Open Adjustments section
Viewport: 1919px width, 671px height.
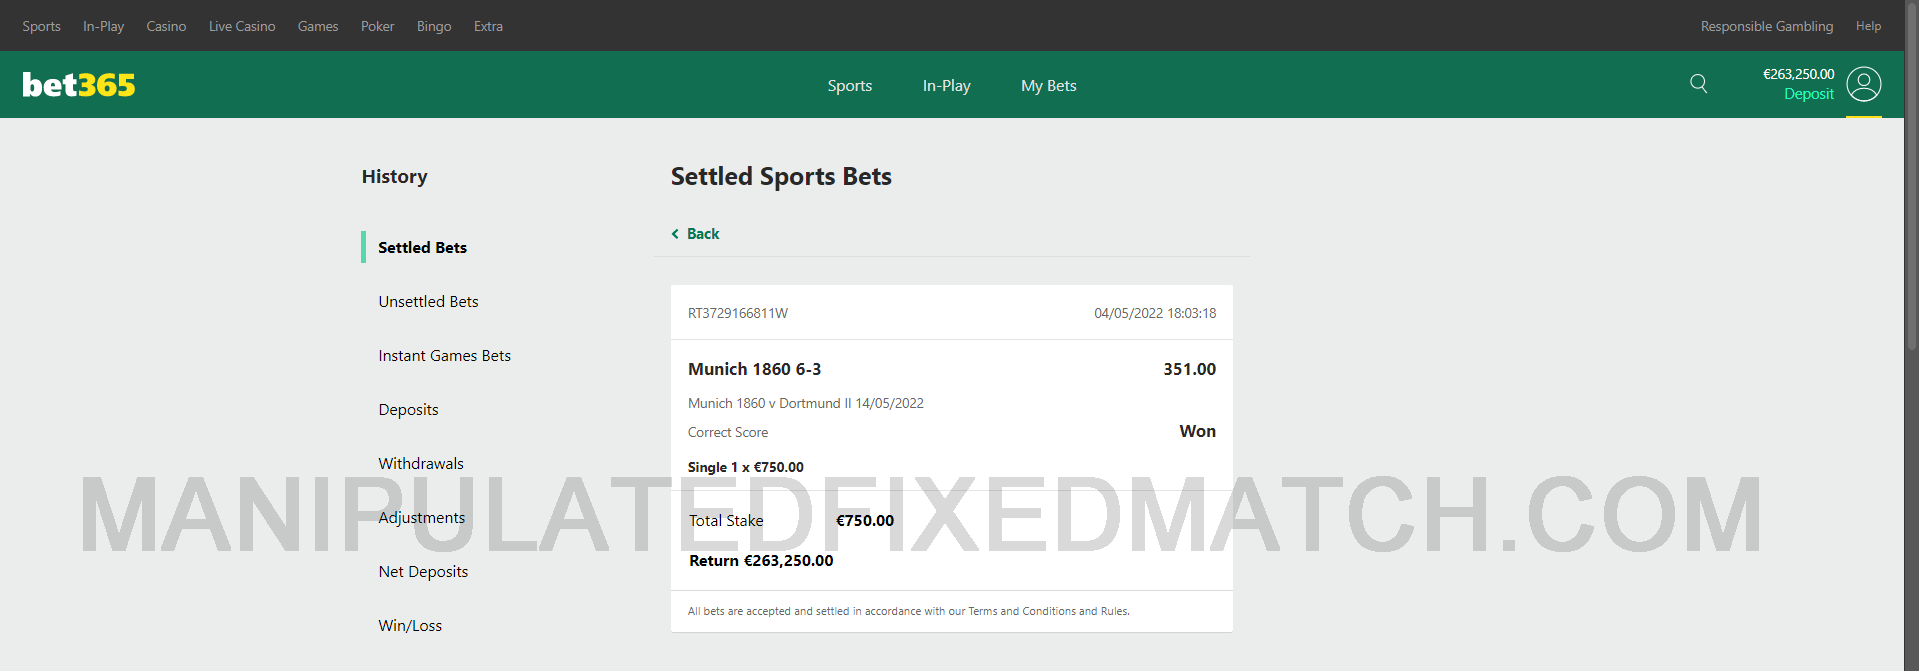tap(421, 518)
